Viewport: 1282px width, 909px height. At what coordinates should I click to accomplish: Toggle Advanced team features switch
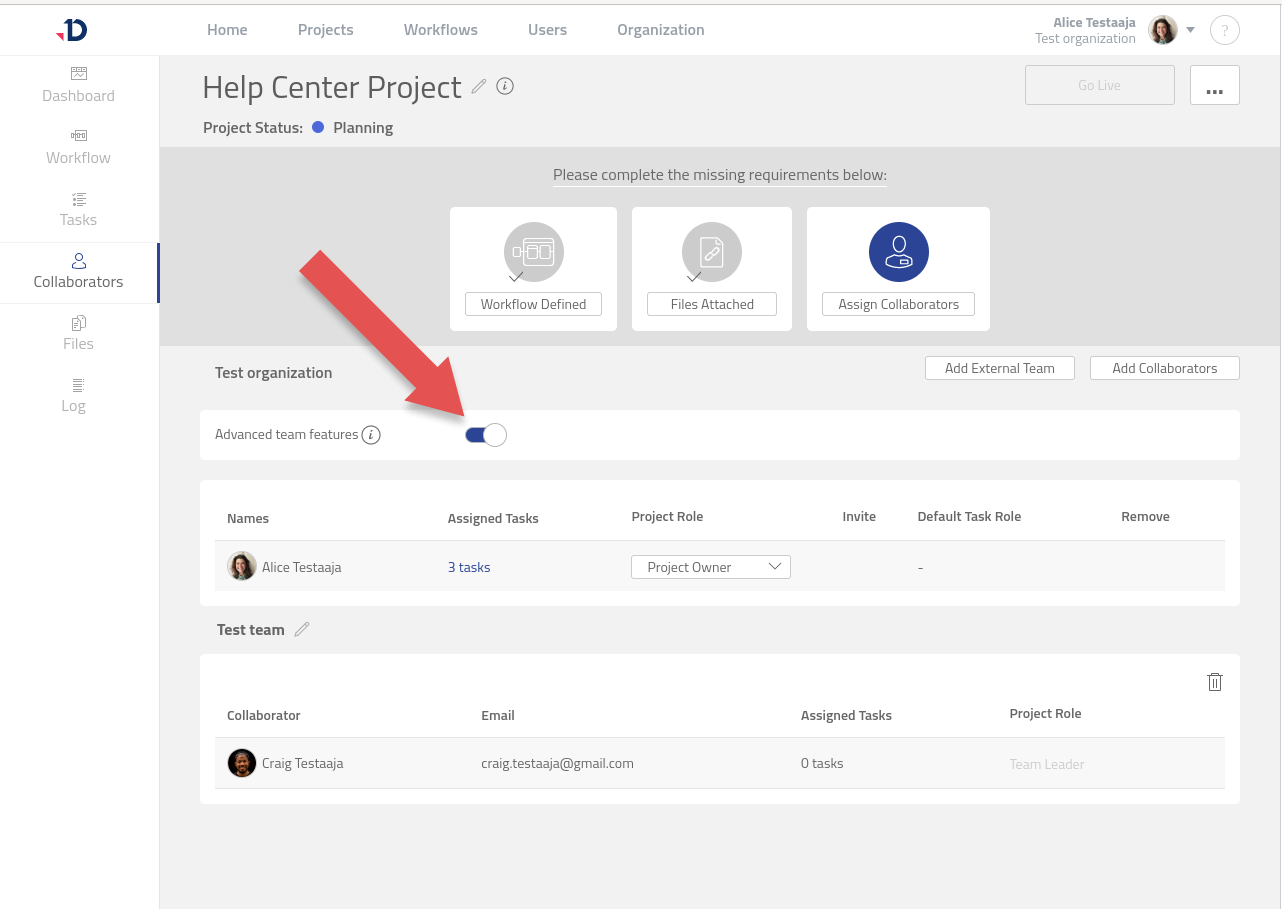click(486, 435)
